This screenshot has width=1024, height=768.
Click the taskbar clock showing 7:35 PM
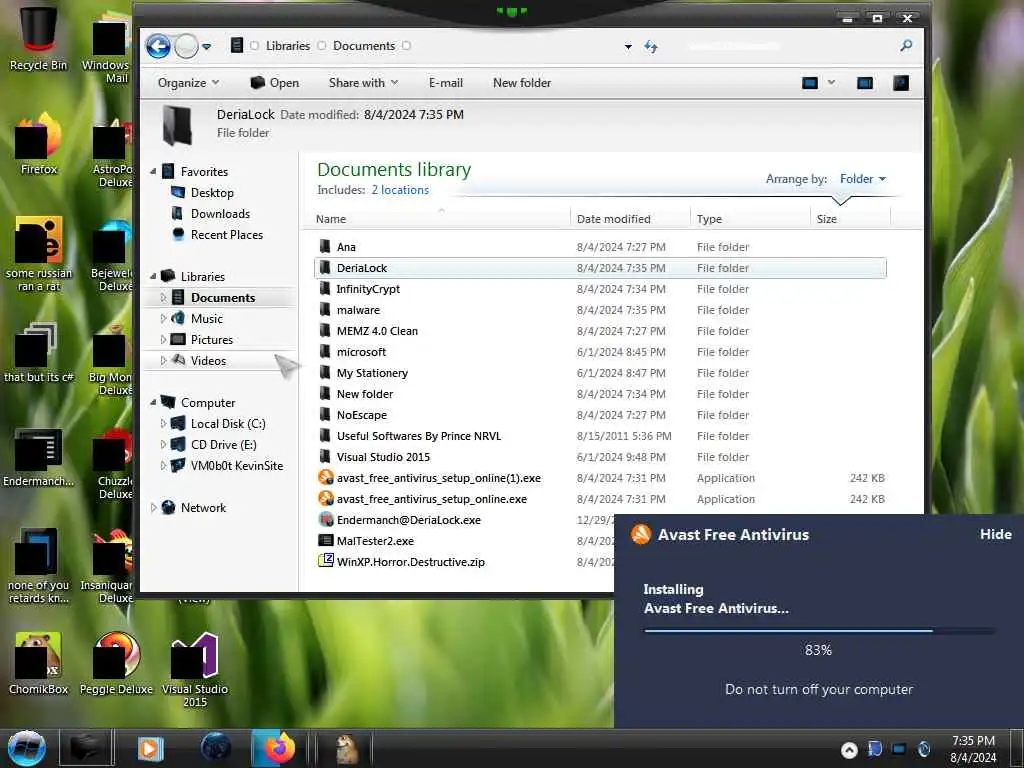point(973,749)
